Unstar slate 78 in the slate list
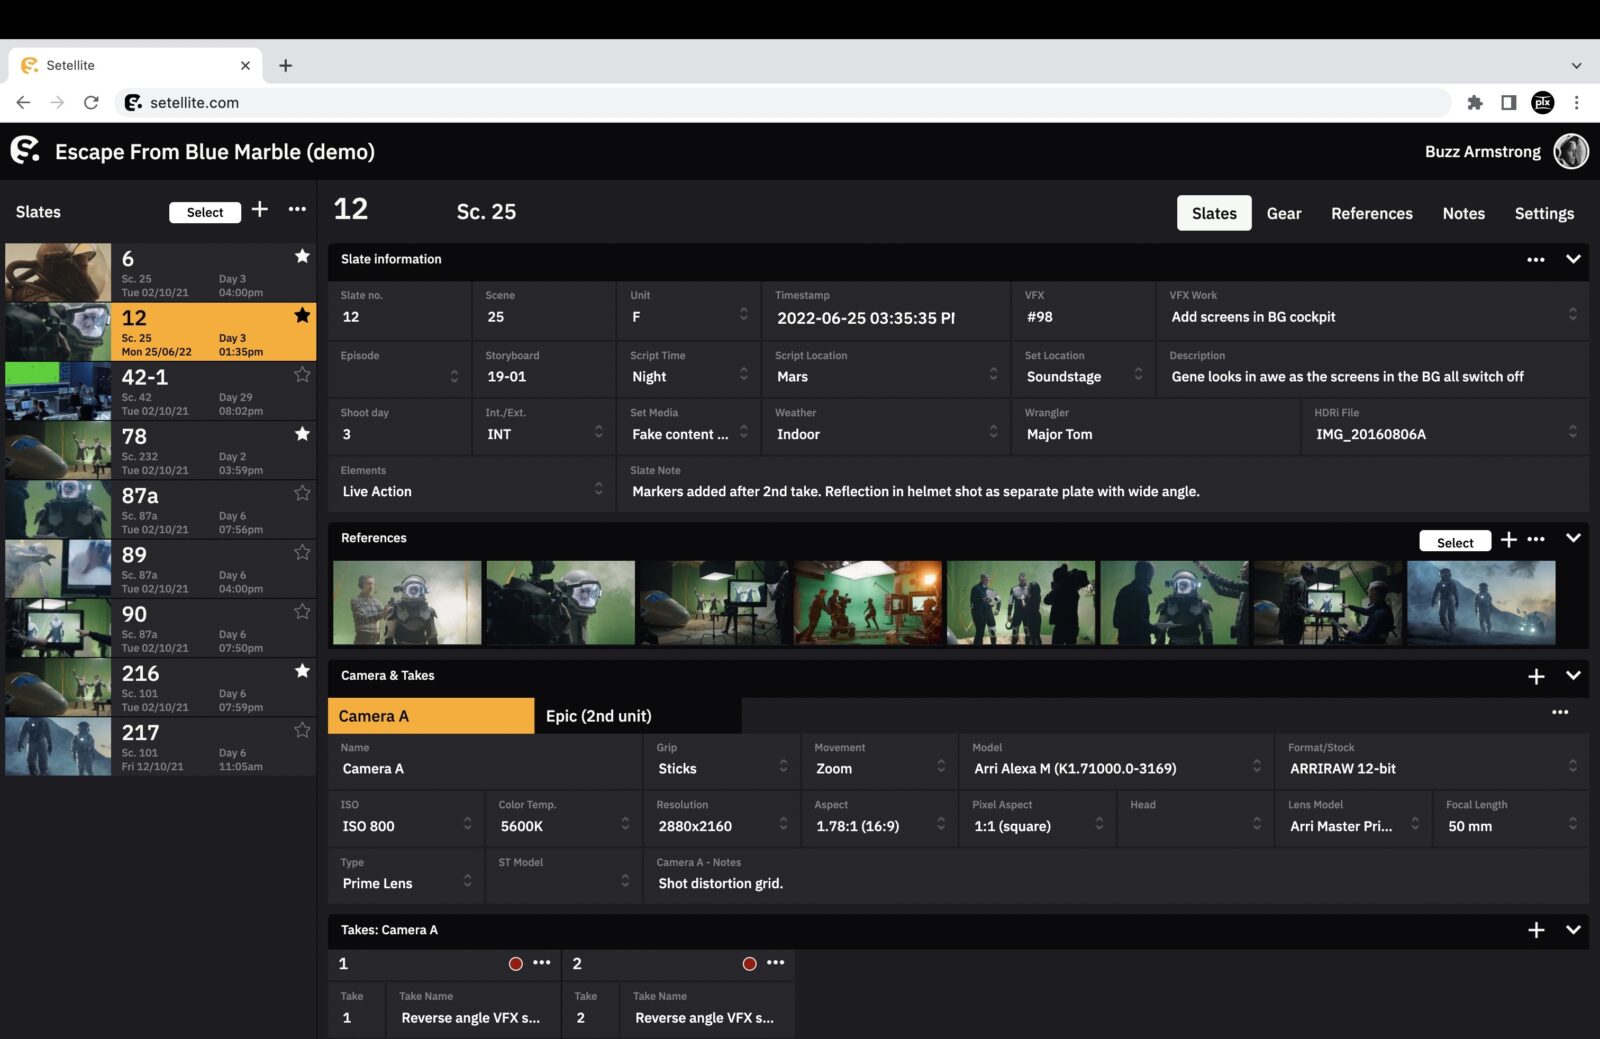Screen dimensions: 1600x1039 pyautogui.click(x=302, y=434)
